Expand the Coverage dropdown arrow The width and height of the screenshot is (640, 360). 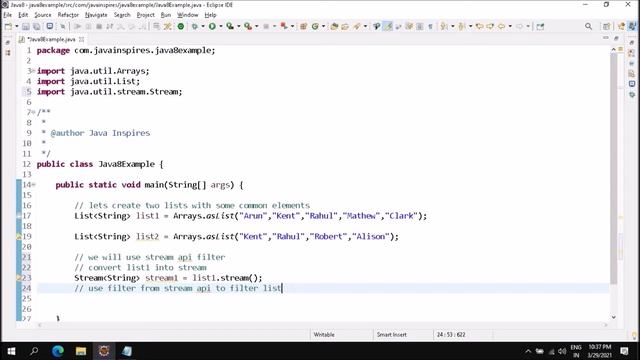tap(239, 27)
